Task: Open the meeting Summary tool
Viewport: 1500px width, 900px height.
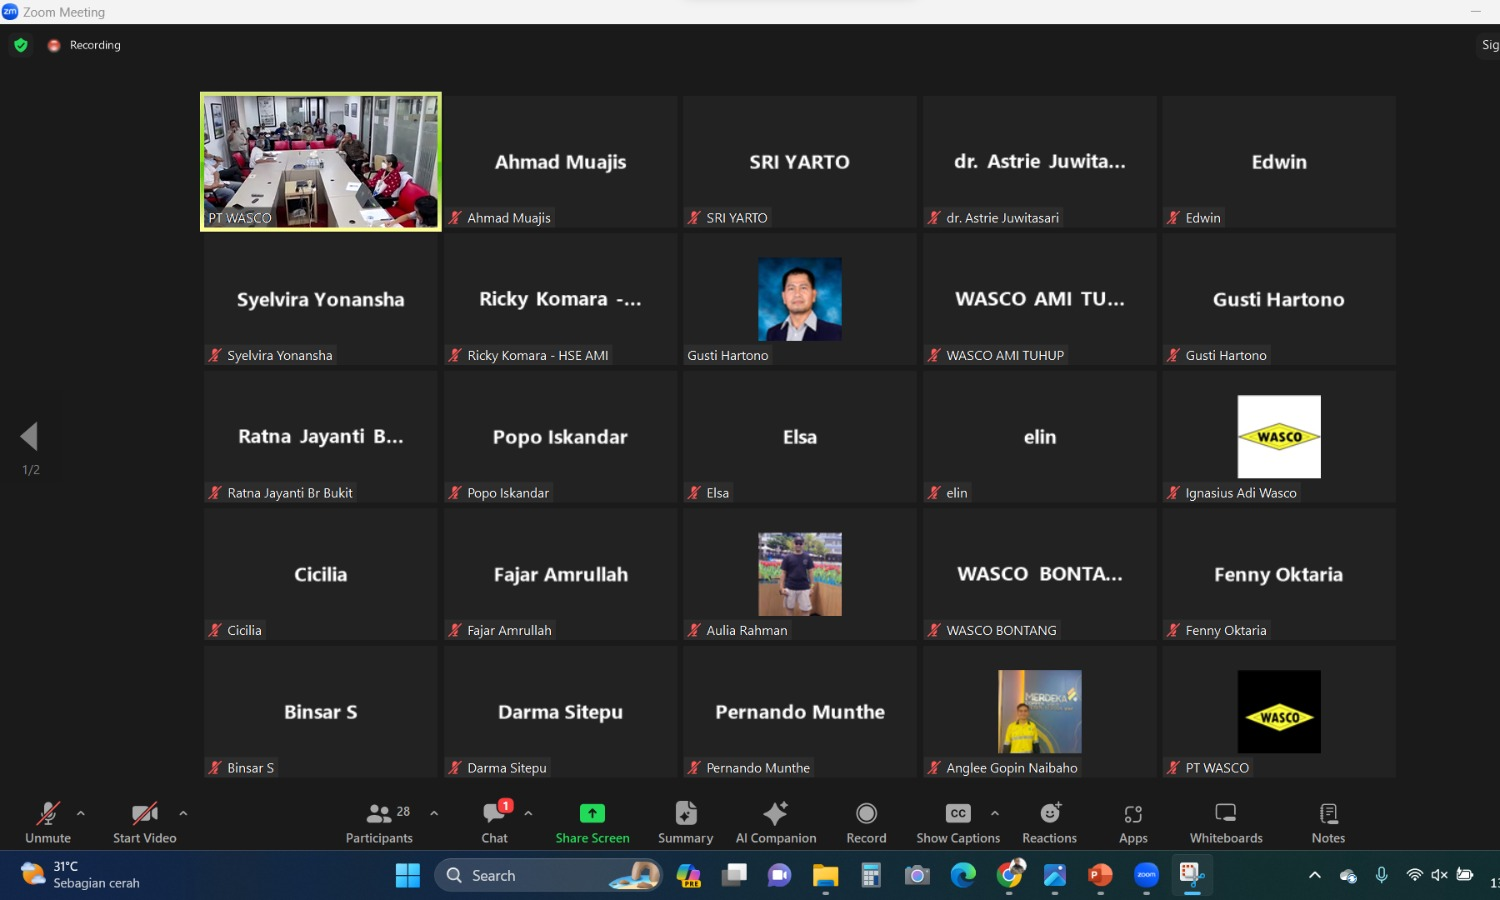Action: pyautogui.click(x=686, y=822)
